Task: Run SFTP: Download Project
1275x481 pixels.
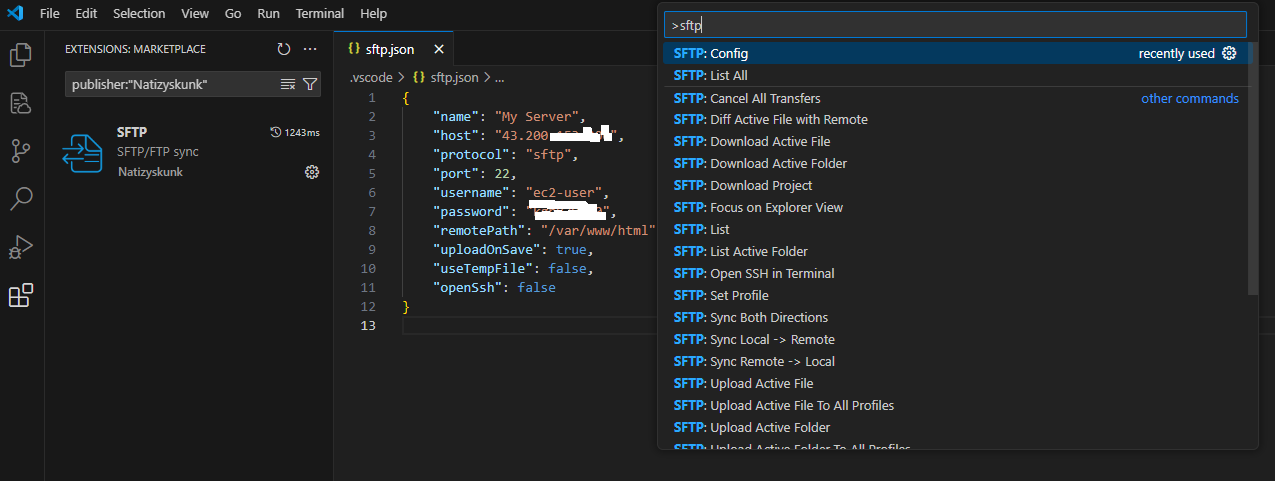Action: pyautogui.click(x=955, y=185)
